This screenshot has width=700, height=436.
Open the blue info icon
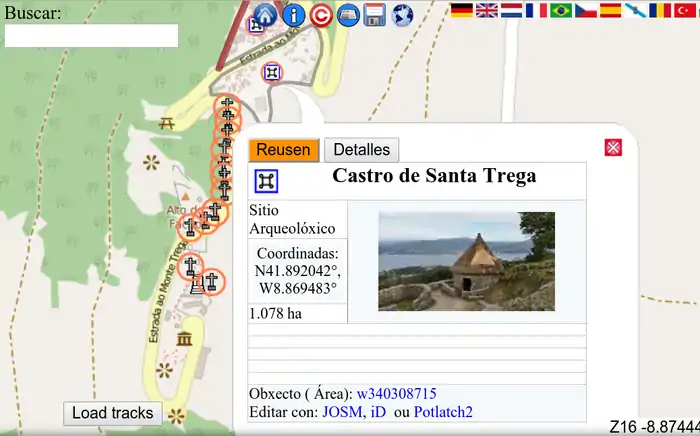[293, 15]
